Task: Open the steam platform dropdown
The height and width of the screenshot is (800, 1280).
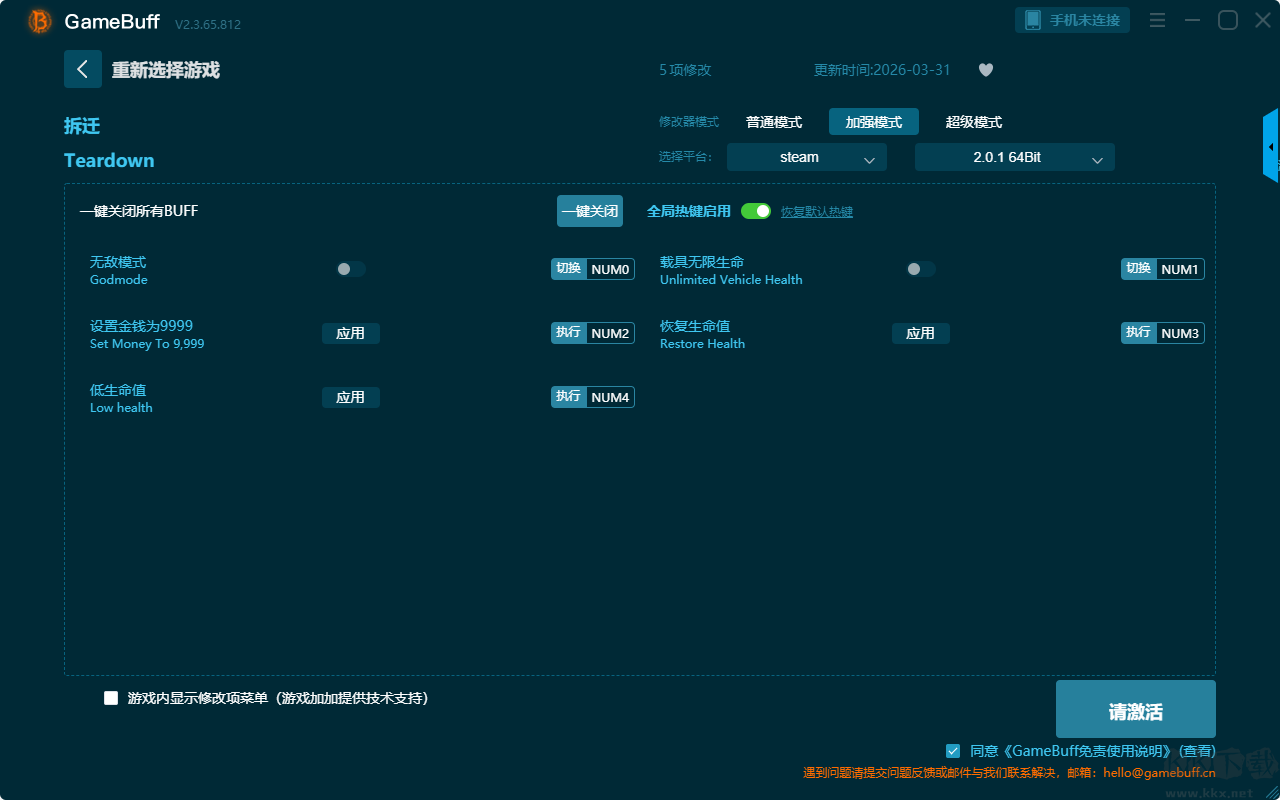Action: [807, 157]
